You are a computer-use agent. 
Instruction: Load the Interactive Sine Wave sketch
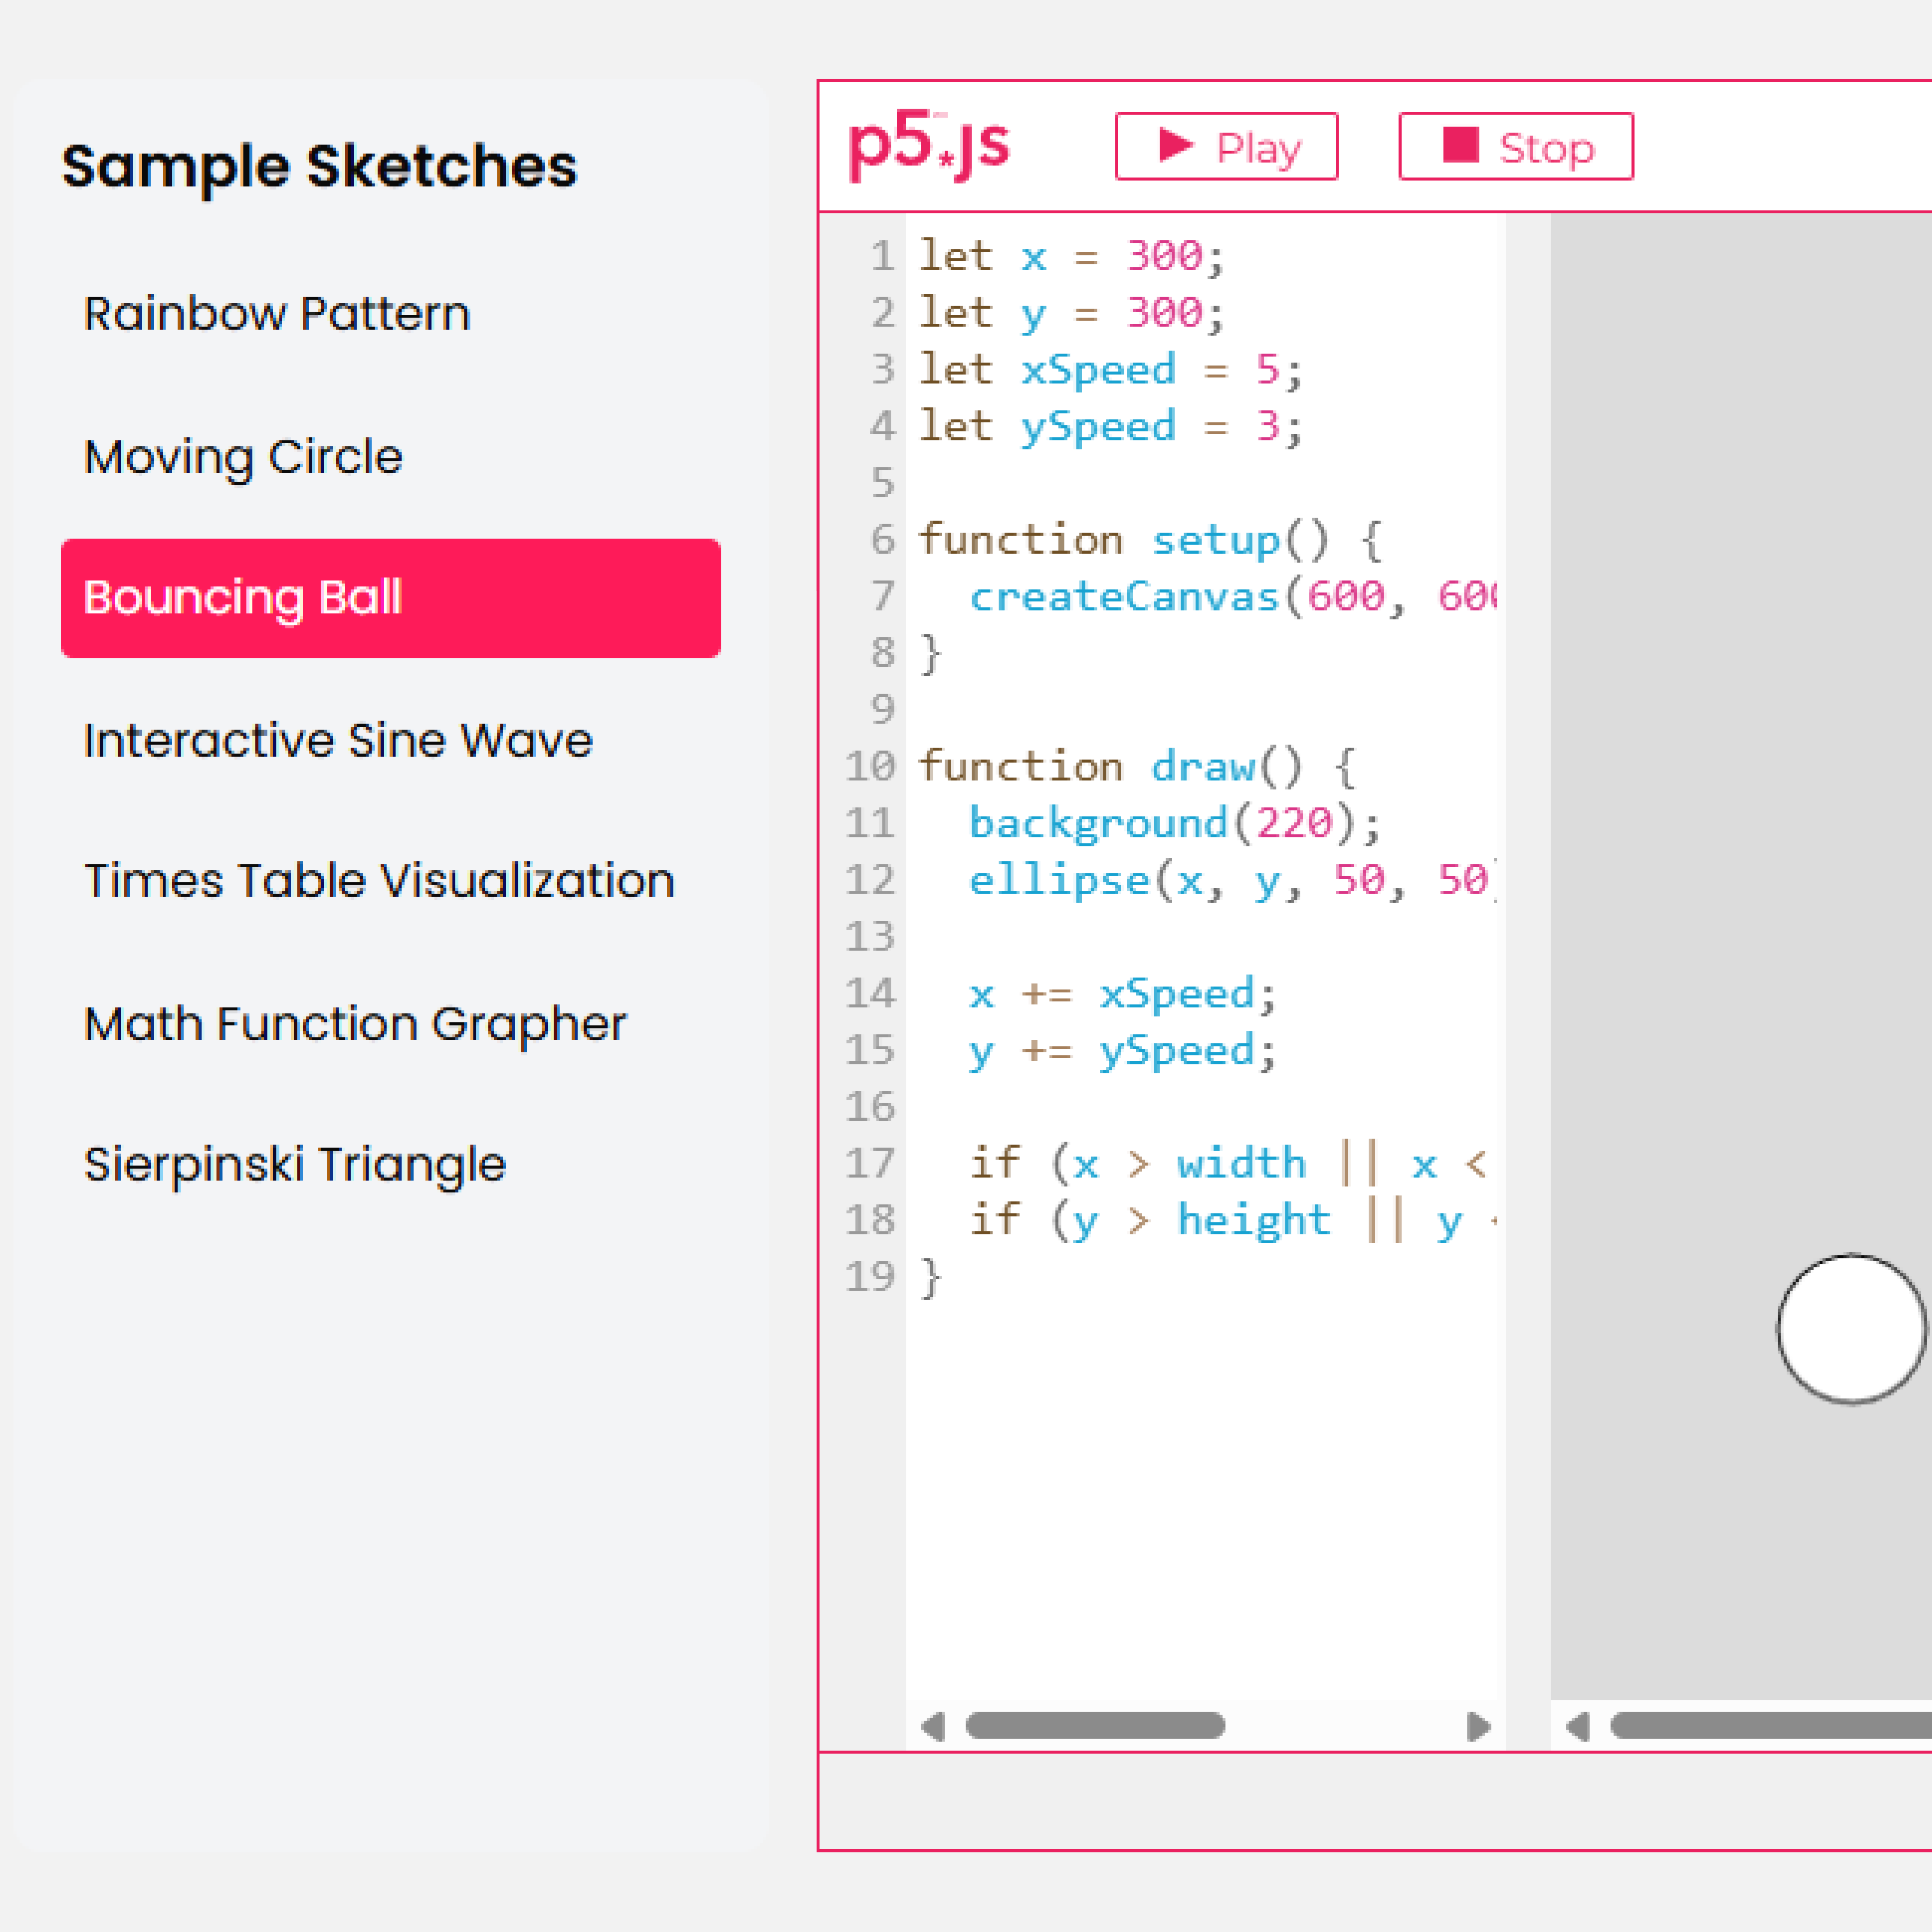pyautogui.click(x=338, y=741)
